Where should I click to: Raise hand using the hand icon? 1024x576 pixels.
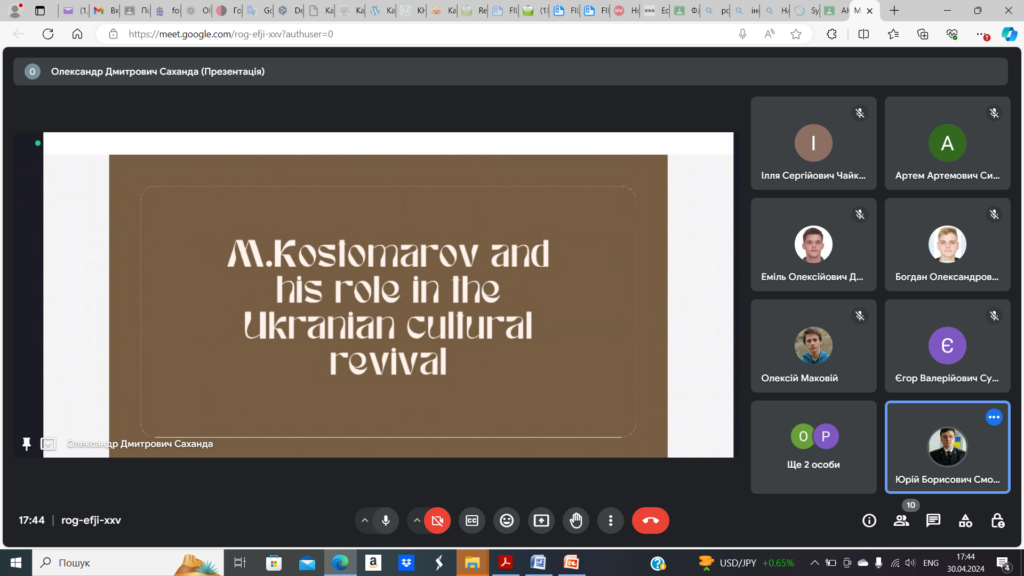(576, 520)
